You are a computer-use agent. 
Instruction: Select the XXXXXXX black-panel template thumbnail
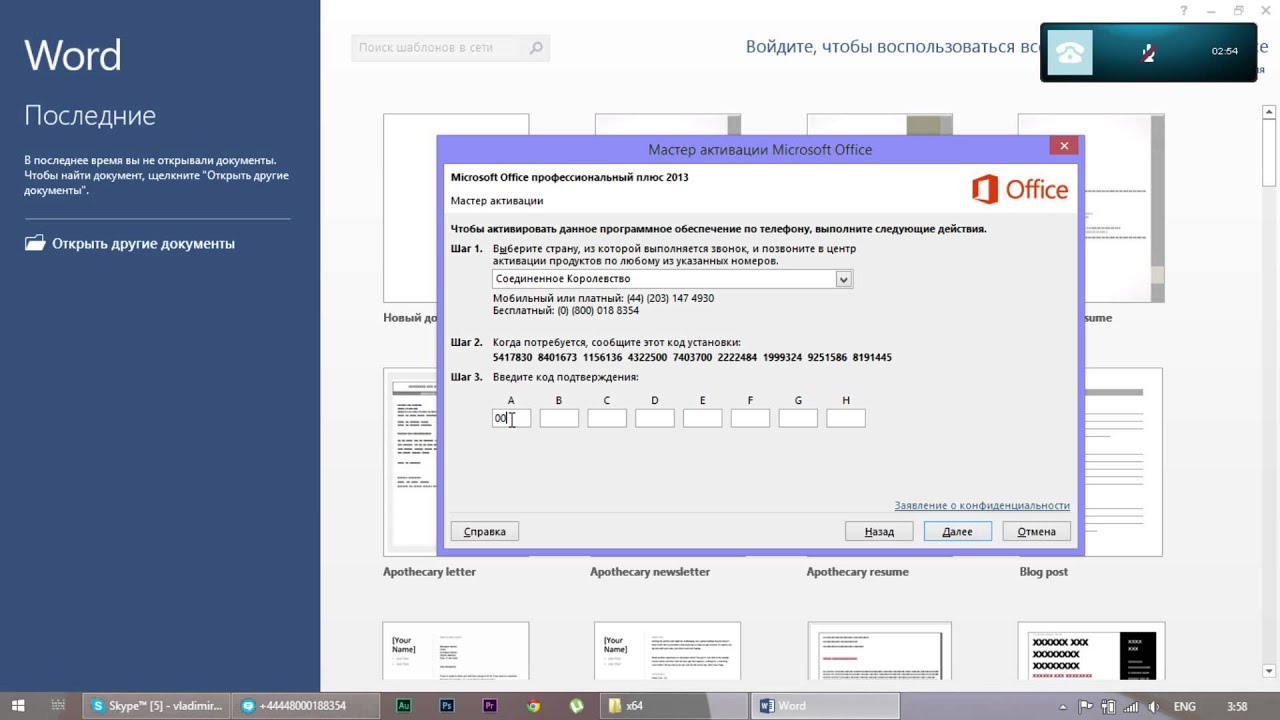point(1091,651)
